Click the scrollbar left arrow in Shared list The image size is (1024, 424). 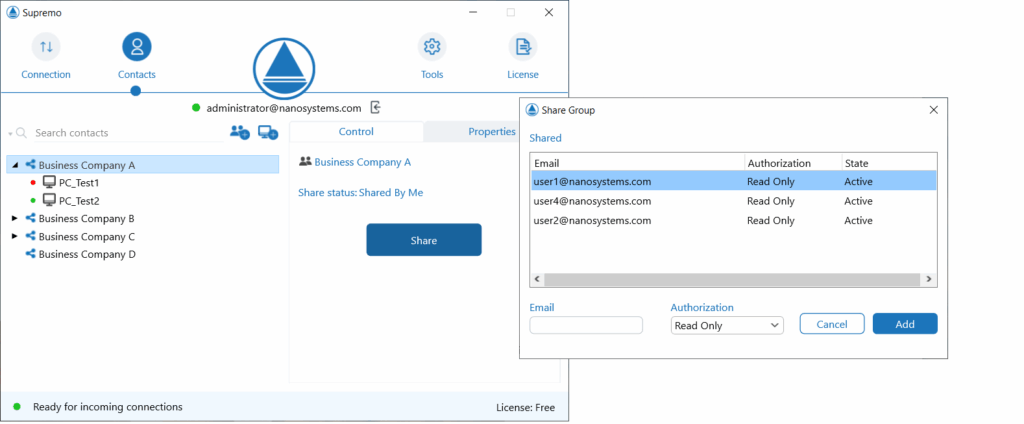[537, 279]
